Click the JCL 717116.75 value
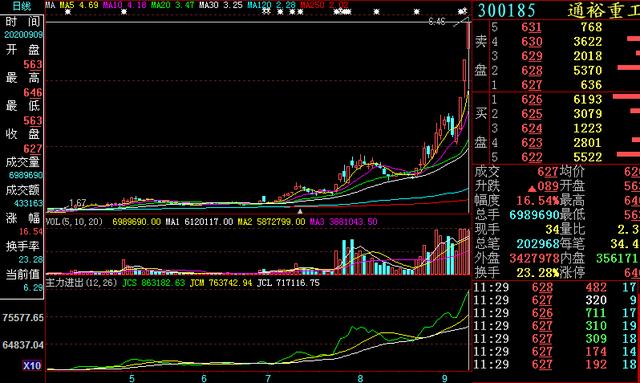Viewport: 640px width, 383px height. [288, 283]
